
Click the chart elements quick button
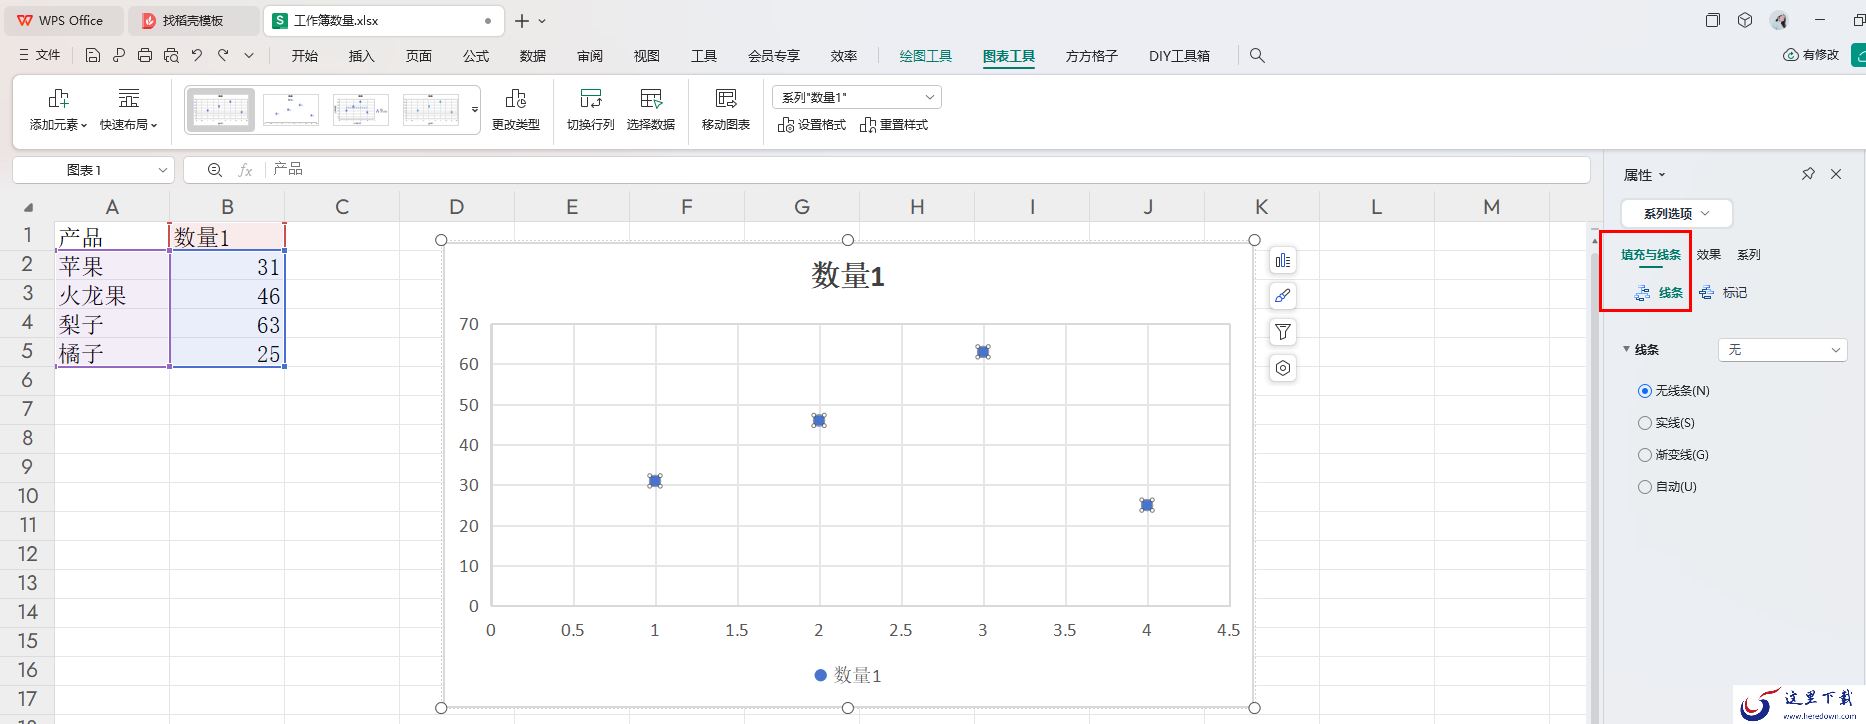(1283, 260)
